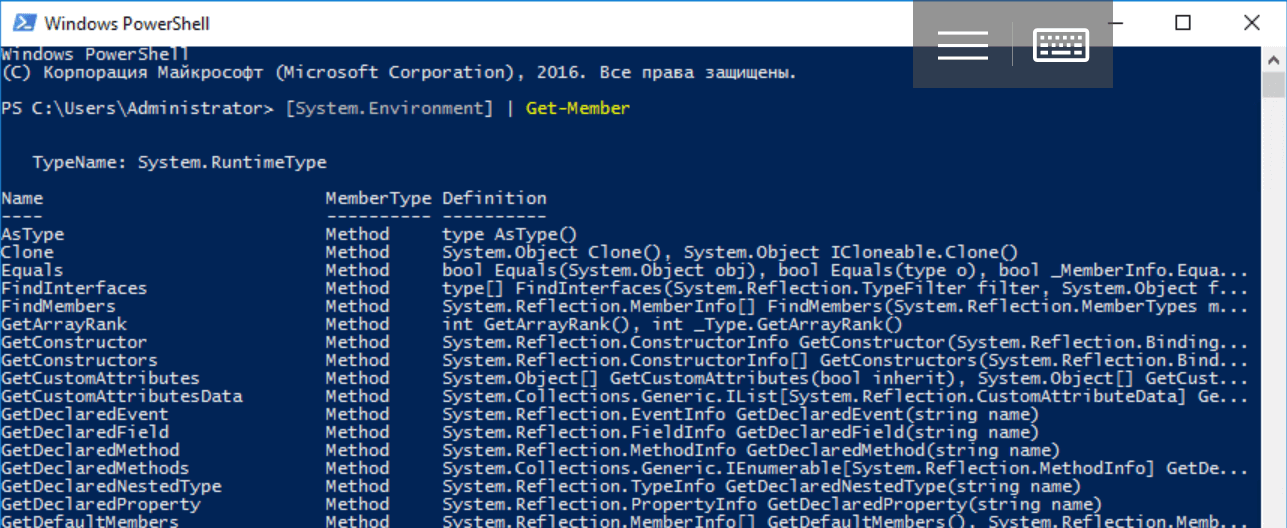This screenshot has width=1287, height=528.
Task: Click the MemberType column header
Action: [x=378, y=198]
